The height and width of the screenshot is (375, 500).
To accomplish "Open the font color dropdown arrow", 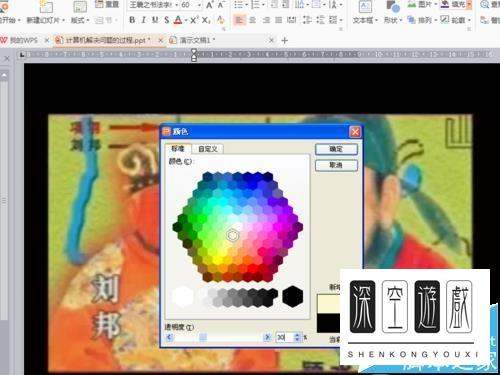I will [186, 20].
